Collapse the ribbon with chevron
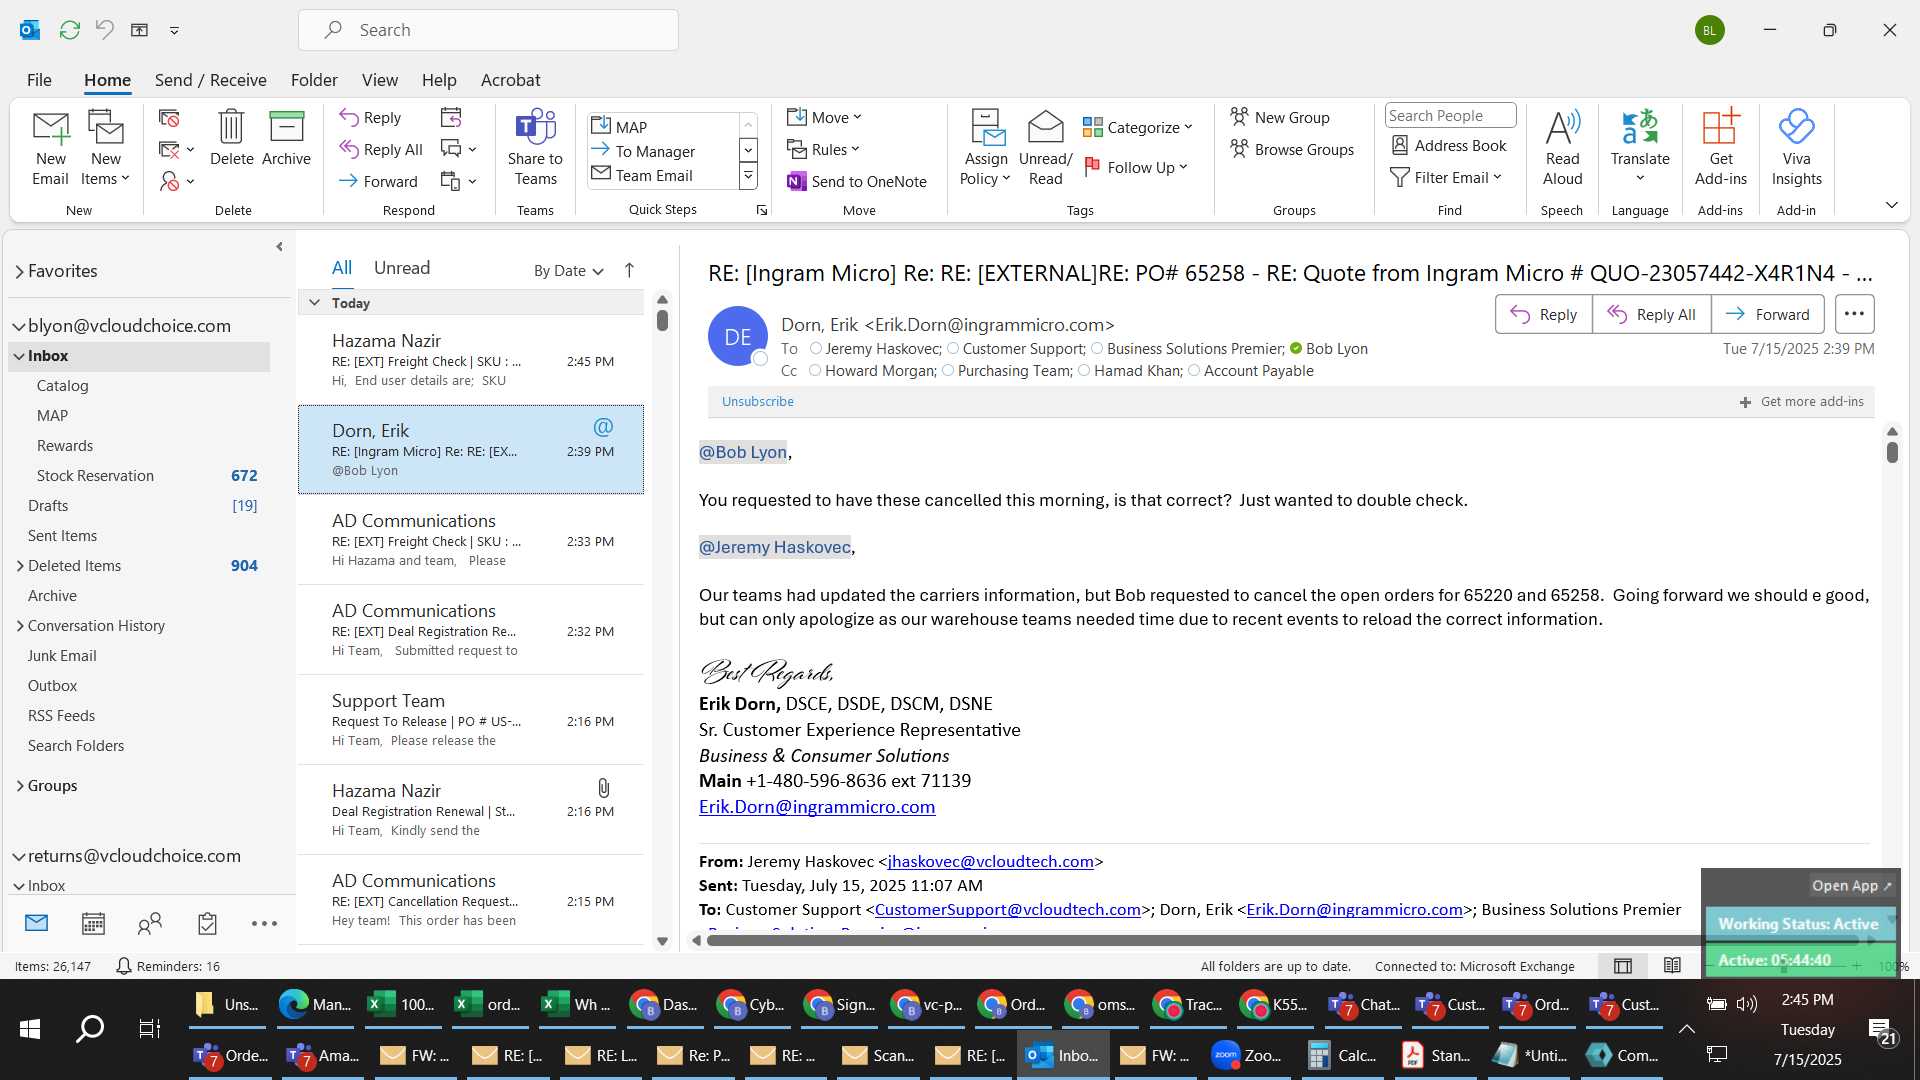Viewport: 1920px width, 1080px height. tap(1891, 205)
